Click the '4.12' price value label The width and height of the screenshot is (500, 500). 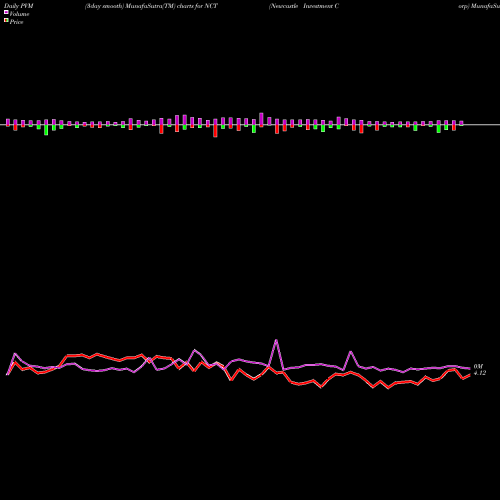pyautogui.click(x=480, y=373)
